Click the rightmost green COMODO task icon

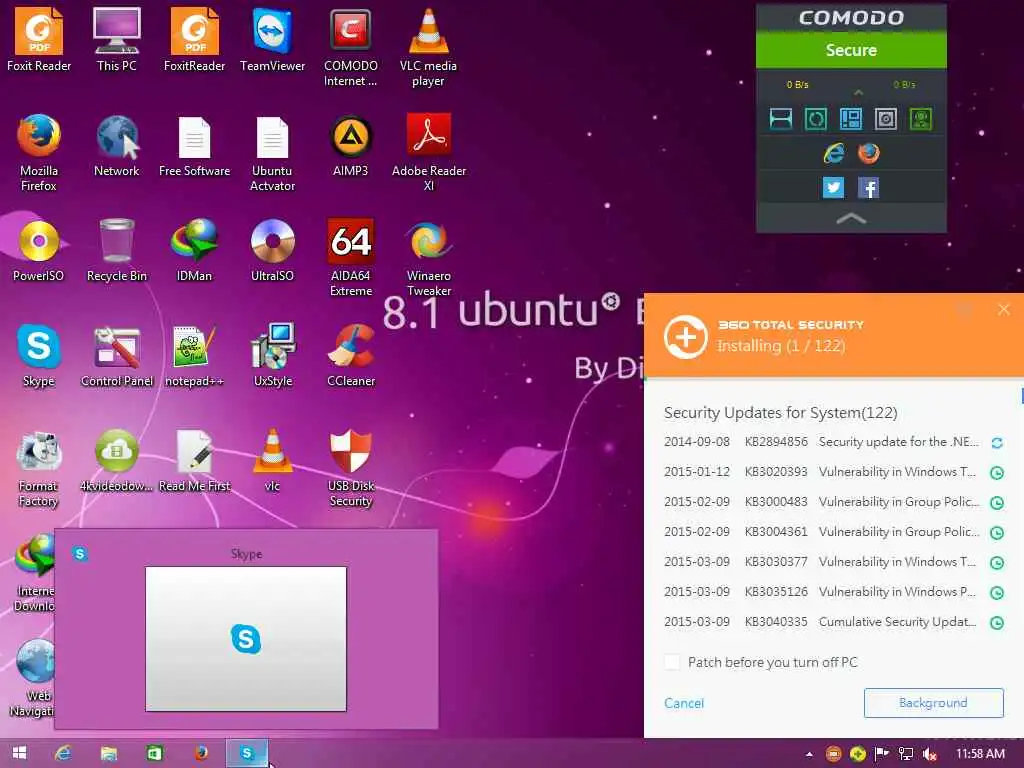coord(921,119)
